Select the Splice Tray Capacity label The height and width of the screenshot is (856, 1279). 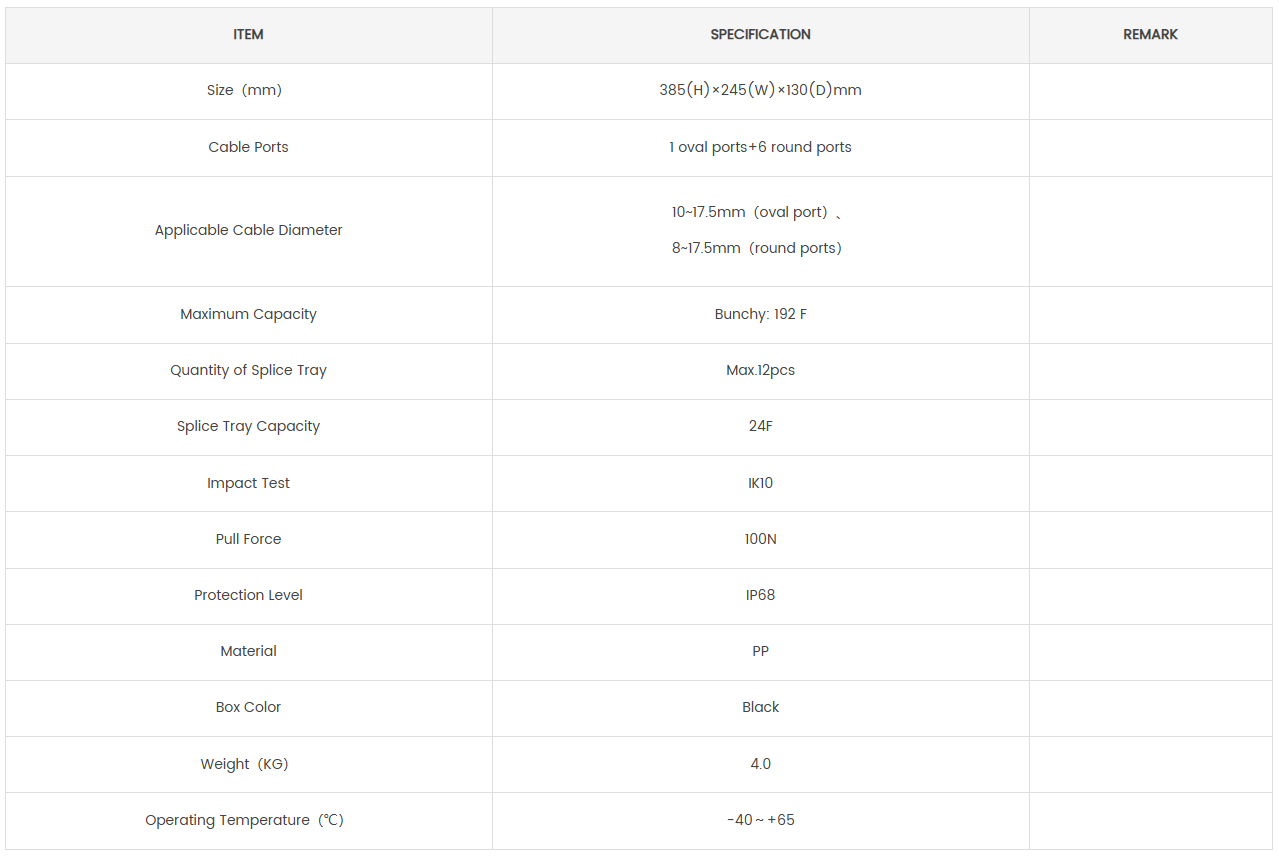click(x=248, y=426)
